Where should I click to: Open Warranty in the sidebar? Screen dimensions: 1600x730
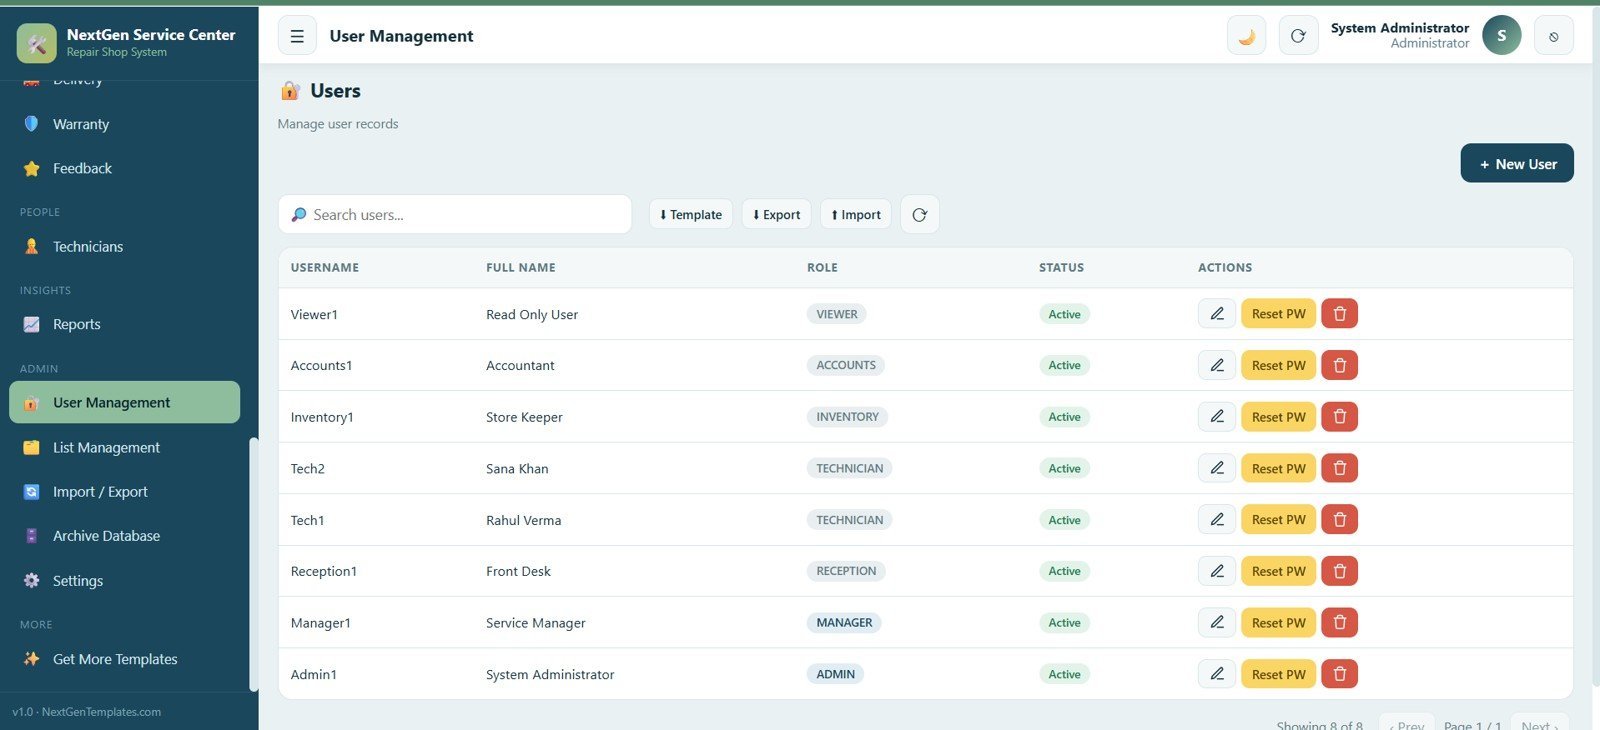point(124,124)
